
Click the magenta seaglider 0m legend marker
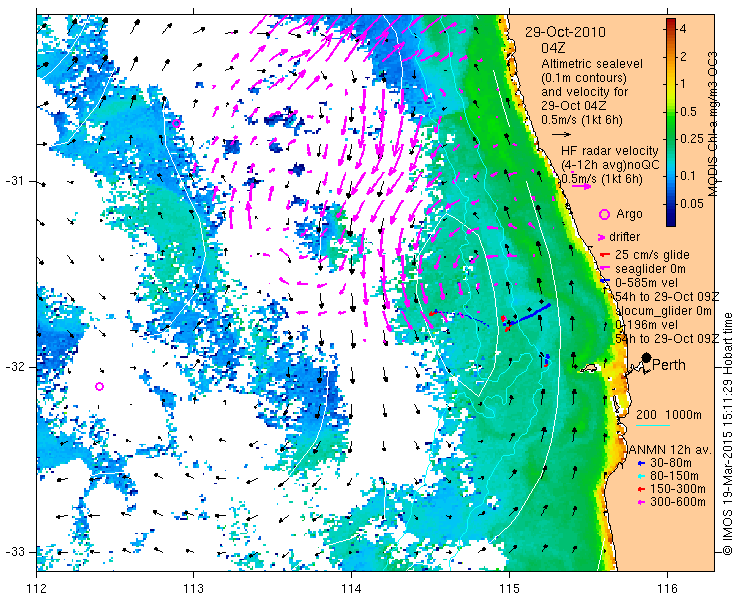(604, 269)
